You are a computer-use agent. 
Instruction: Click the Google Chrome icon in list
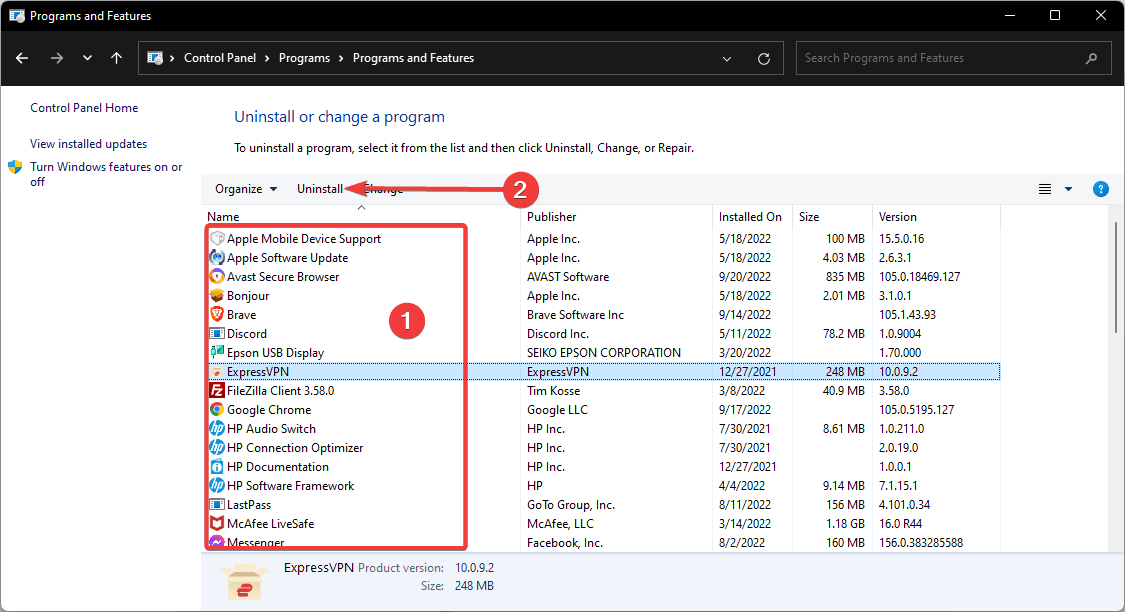click(217, 410)
